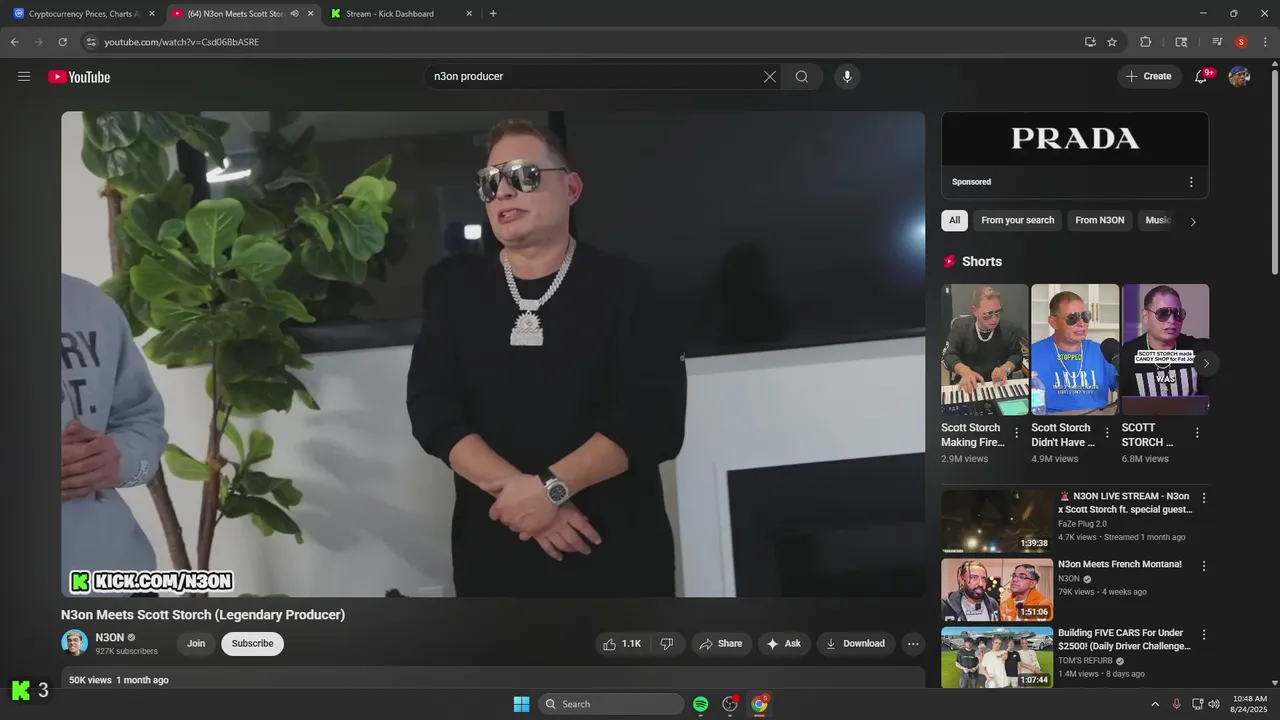Image resolution: width=1280 pixels, height=720 pixels.
Task: Share the video
Action: 720,644
